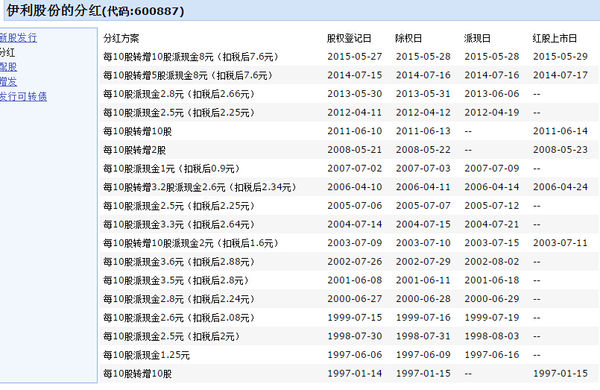Click the 分红方案 column header

tap(121, 38)
